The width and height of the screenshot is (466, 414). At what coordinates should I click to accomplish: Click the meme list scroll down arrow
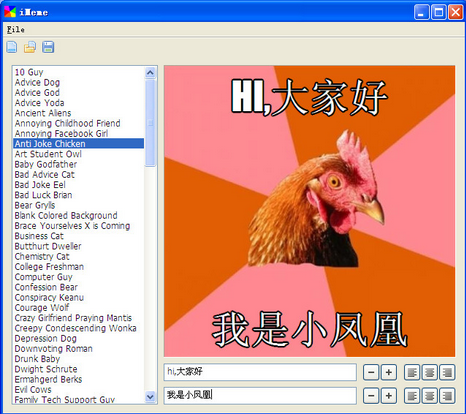click(150, 397)
